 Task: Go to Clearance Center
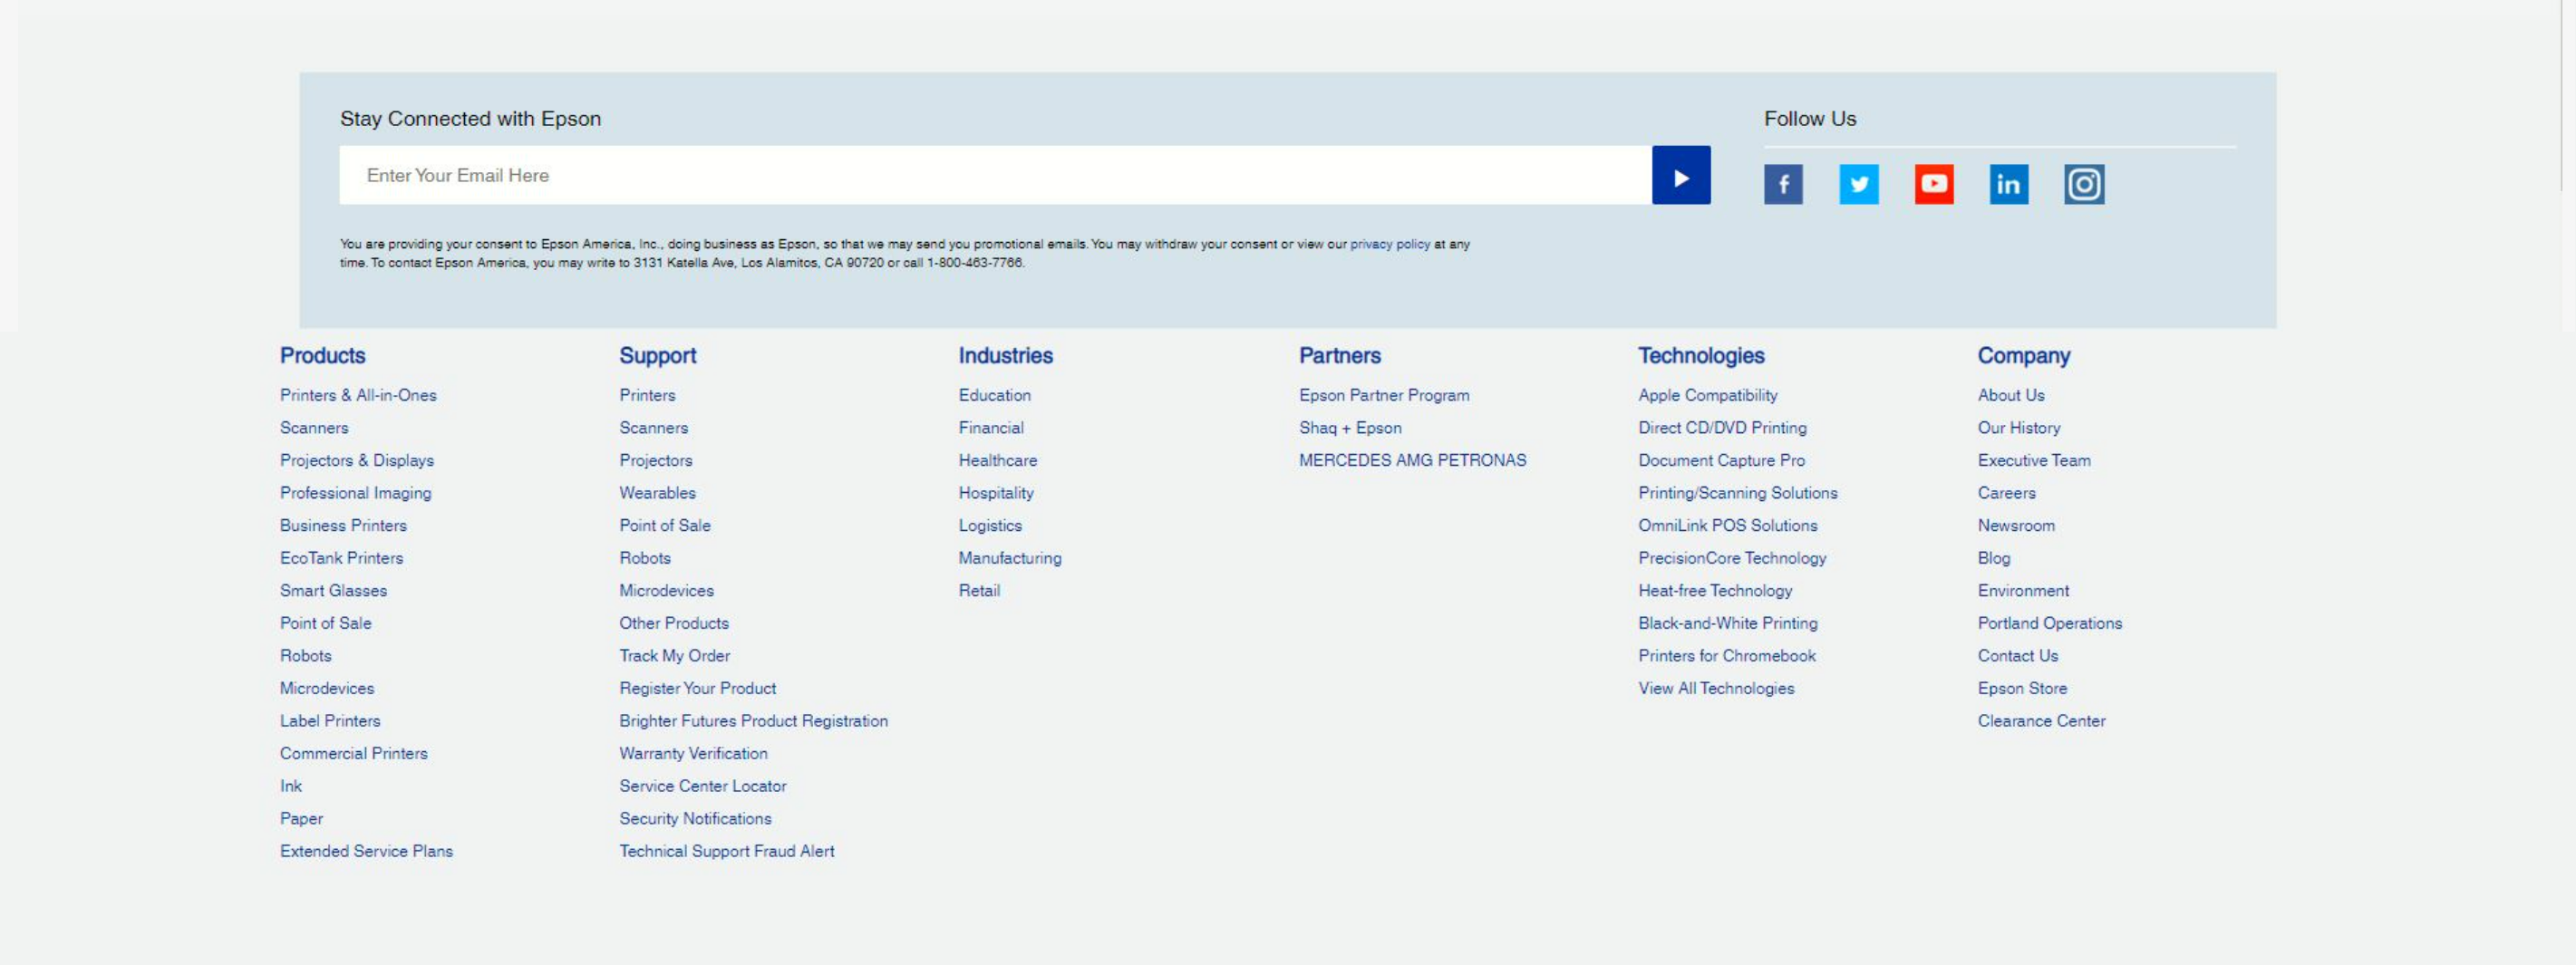(x=2041, y=721)
